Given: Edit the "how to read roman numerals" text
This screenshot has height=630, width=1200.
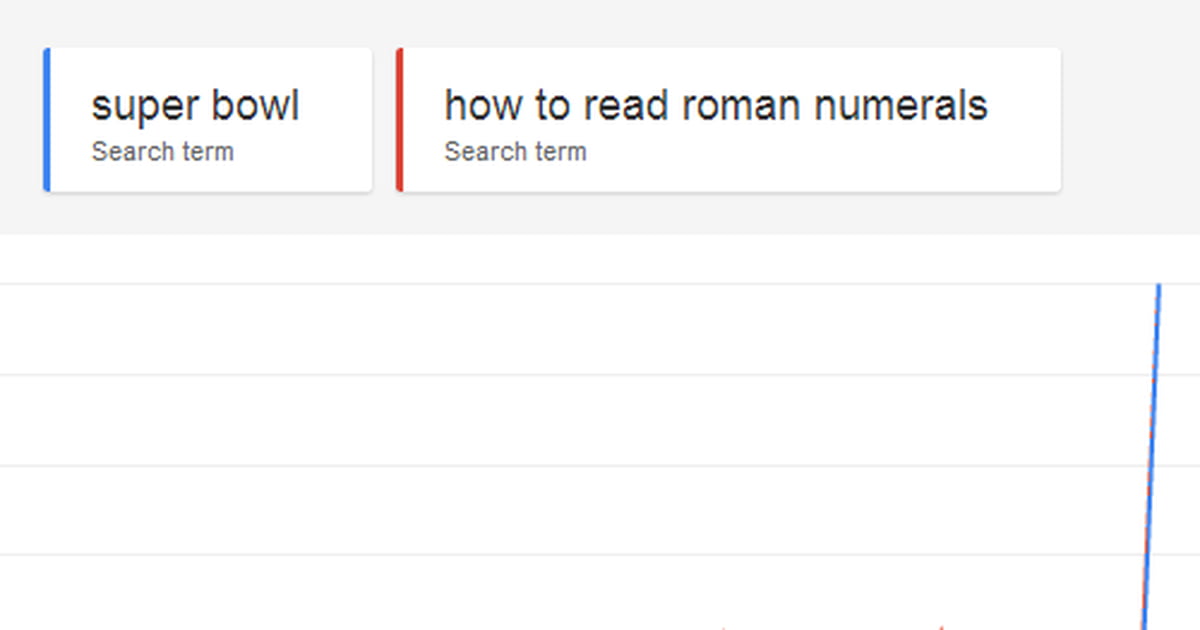Looking at the screenshot, I should click(716, 105).
